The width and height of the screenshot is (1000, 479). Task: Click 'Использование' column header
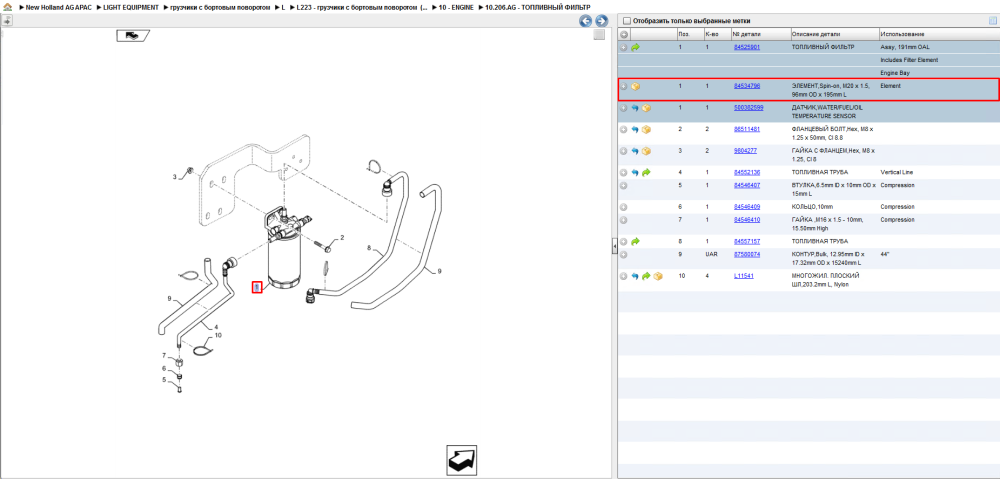(902, 34)
